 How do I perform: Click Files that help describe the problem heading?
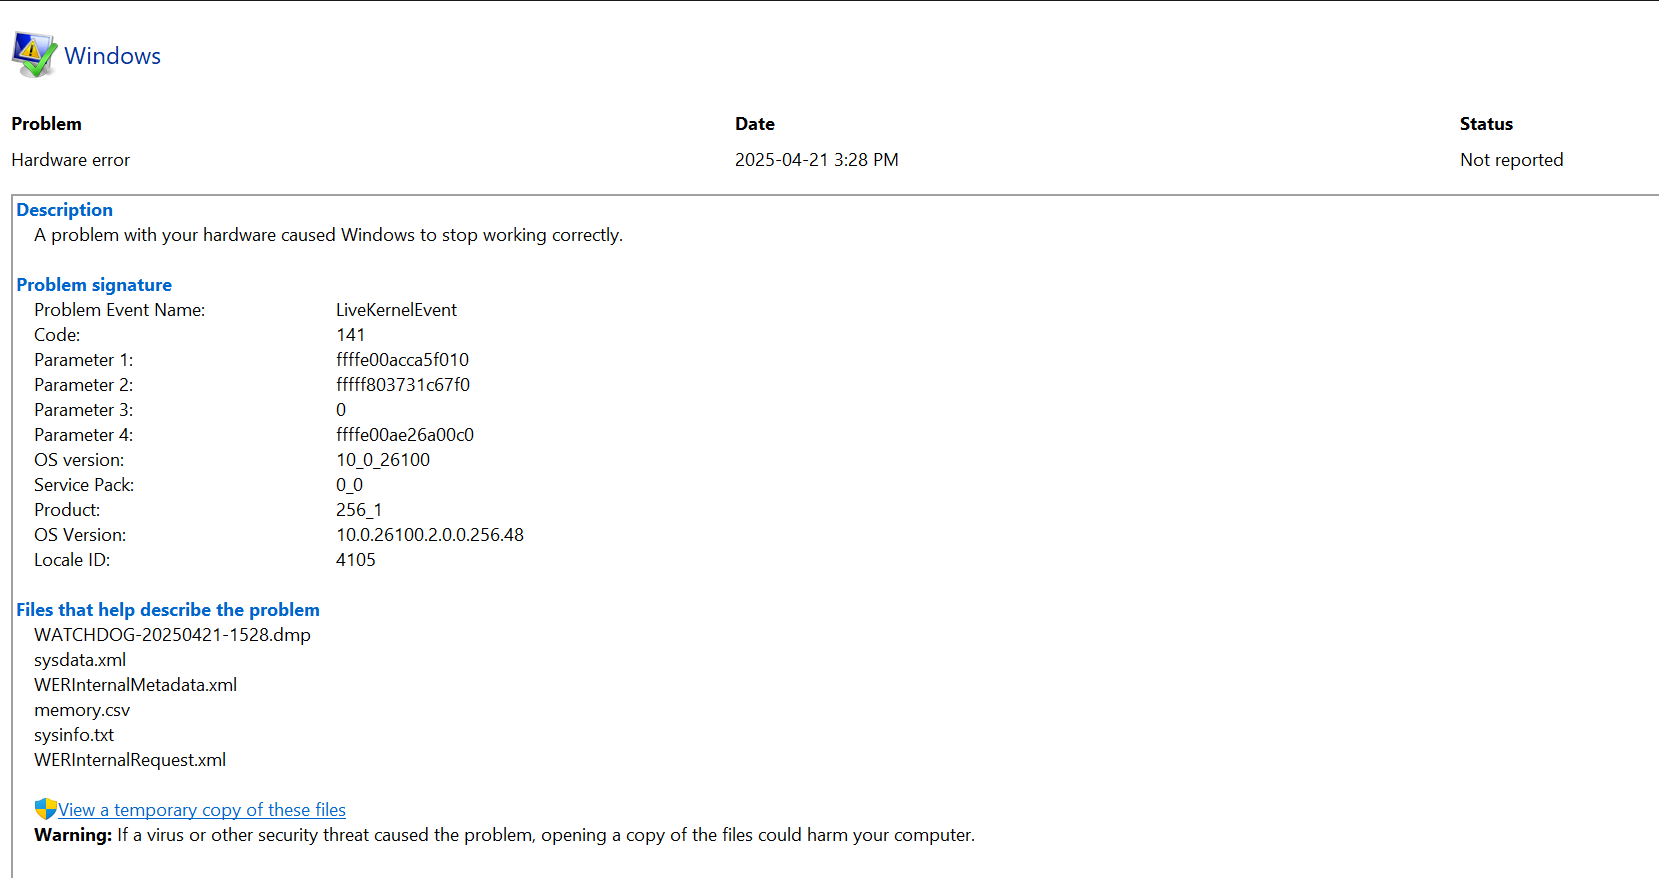pyautogui.click(x=168, y=610)
